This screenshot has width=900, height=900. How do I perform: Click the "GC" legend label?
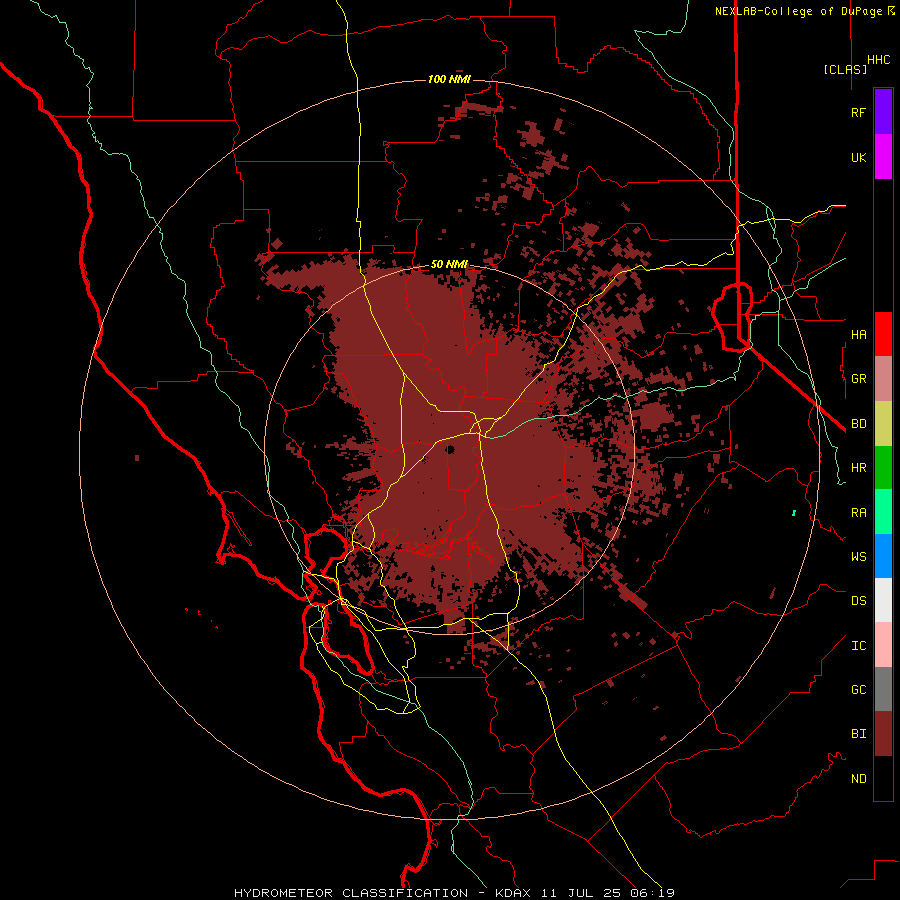(858, 690)
